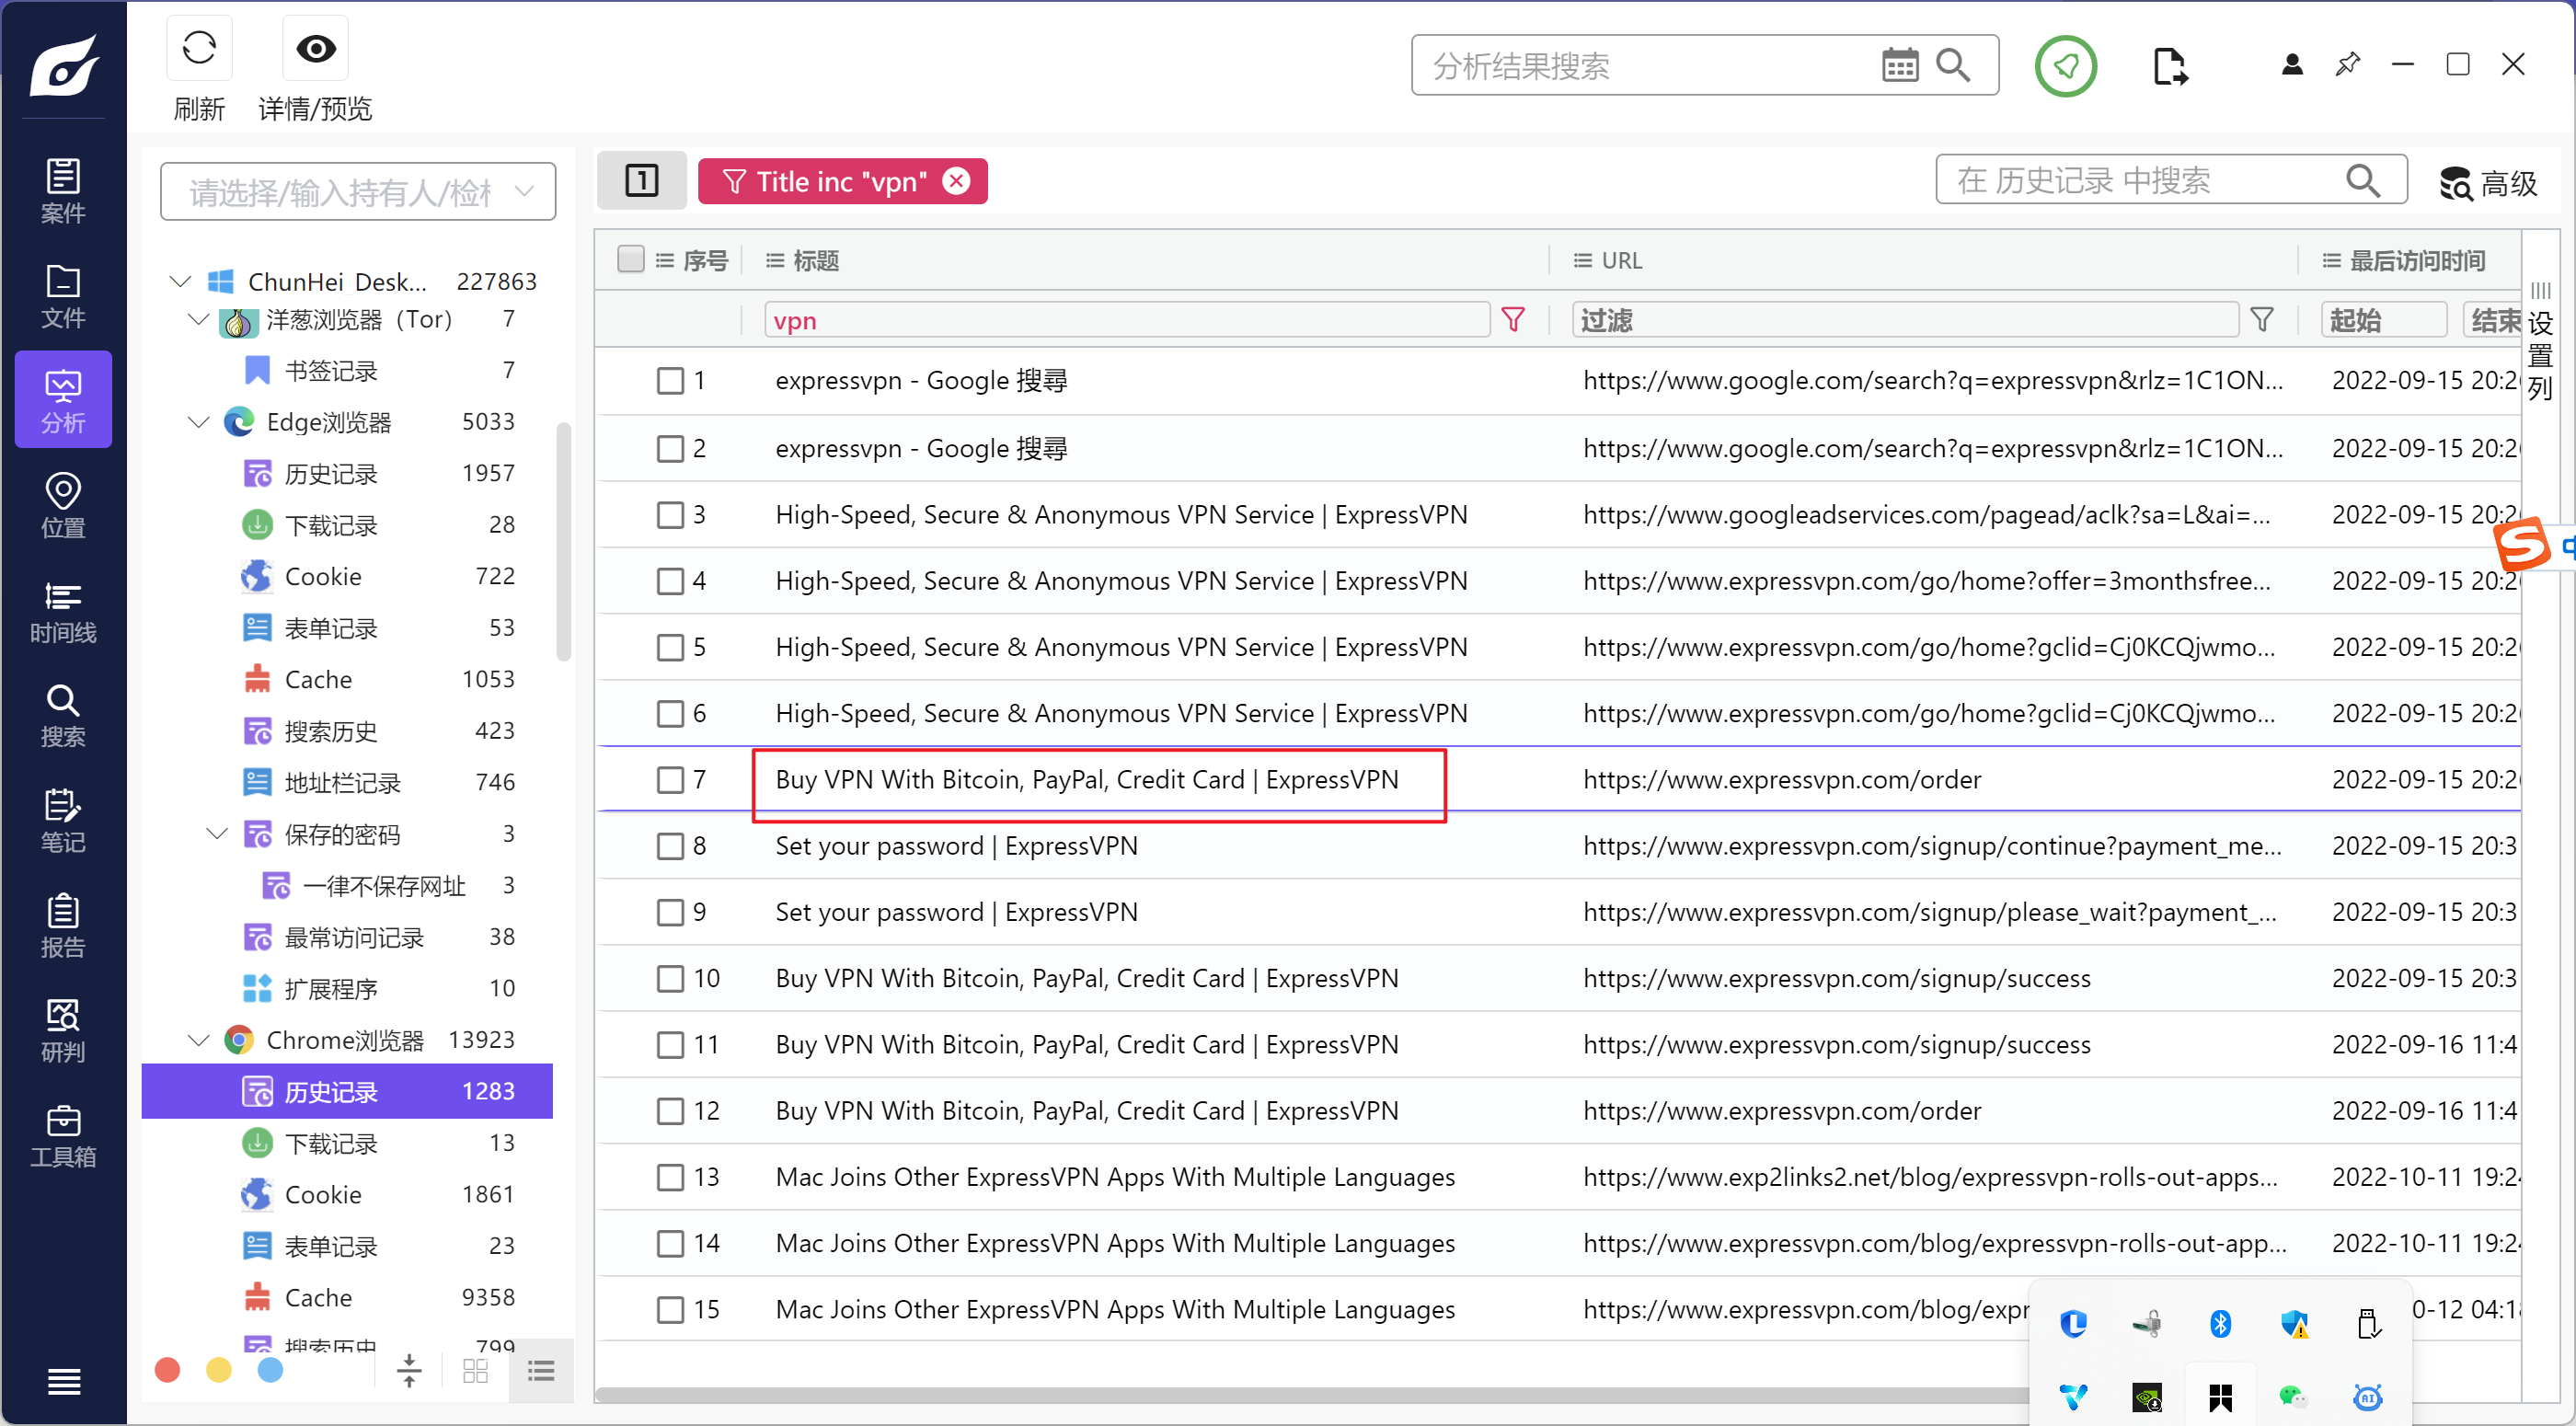Click the user account icon

pos(2292,65)
